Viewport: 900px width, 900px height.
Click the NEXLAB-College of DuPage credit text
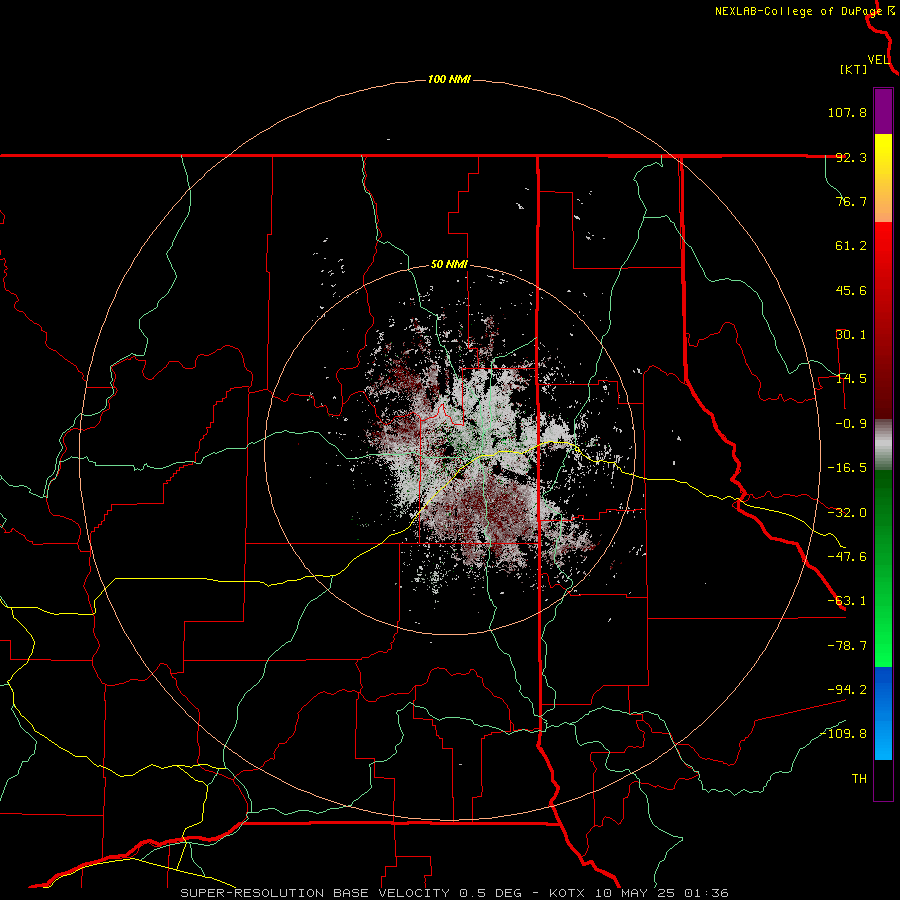(x=798, y=11)
